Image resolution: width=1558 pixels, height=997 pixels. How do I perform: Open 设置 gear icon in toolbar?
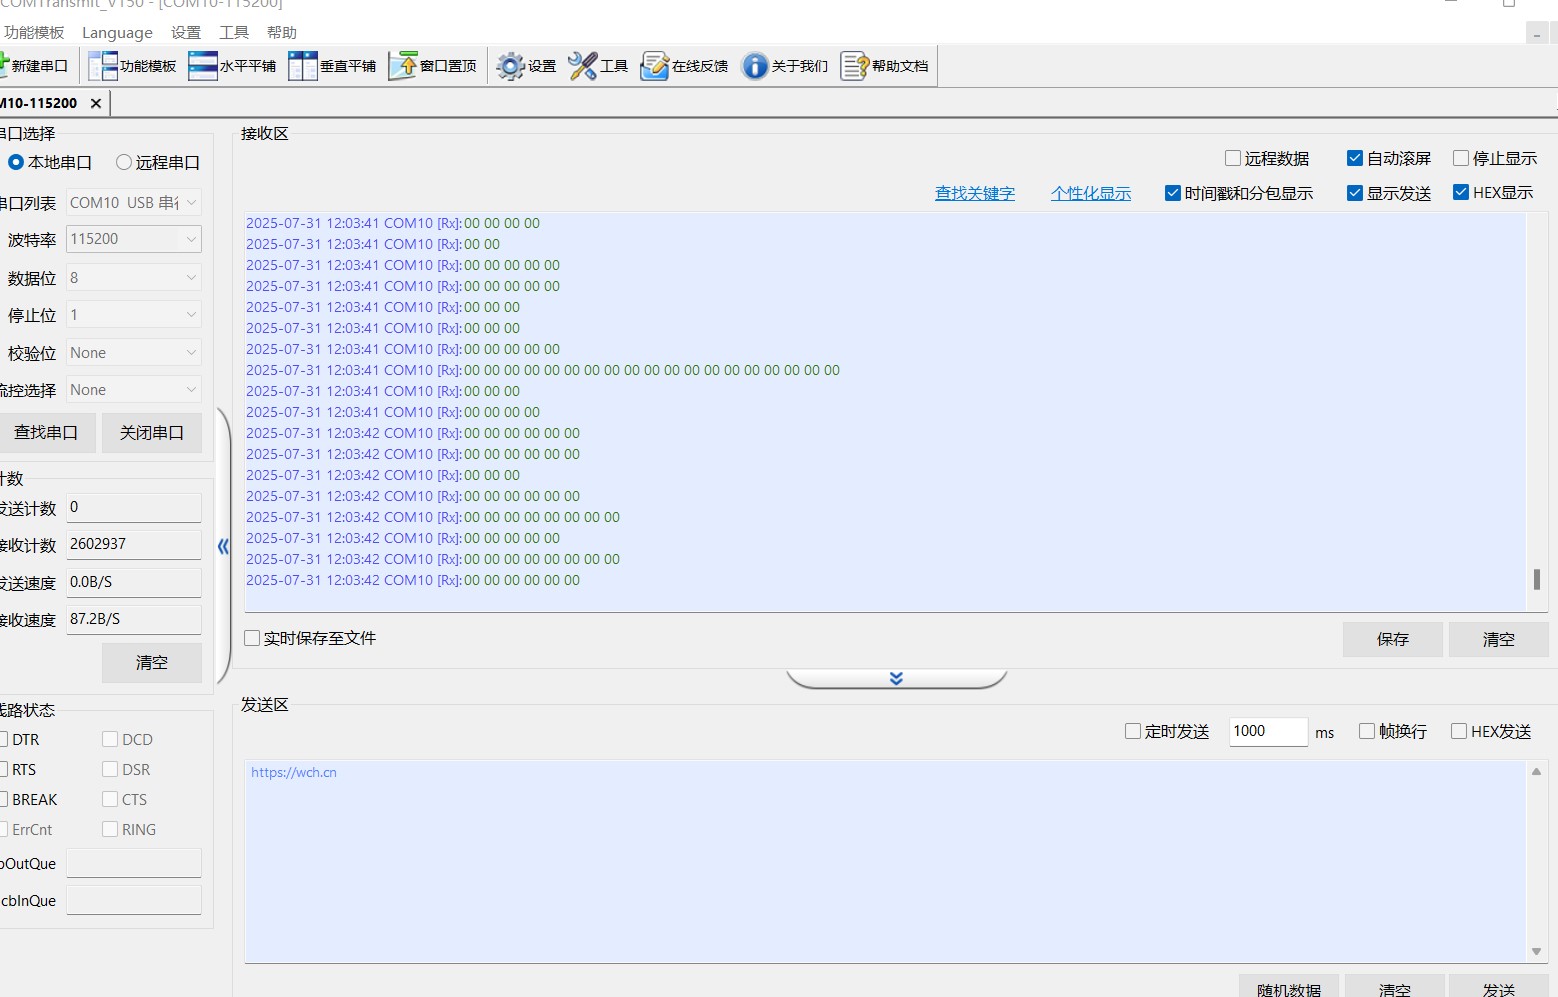tap(526, 66)
